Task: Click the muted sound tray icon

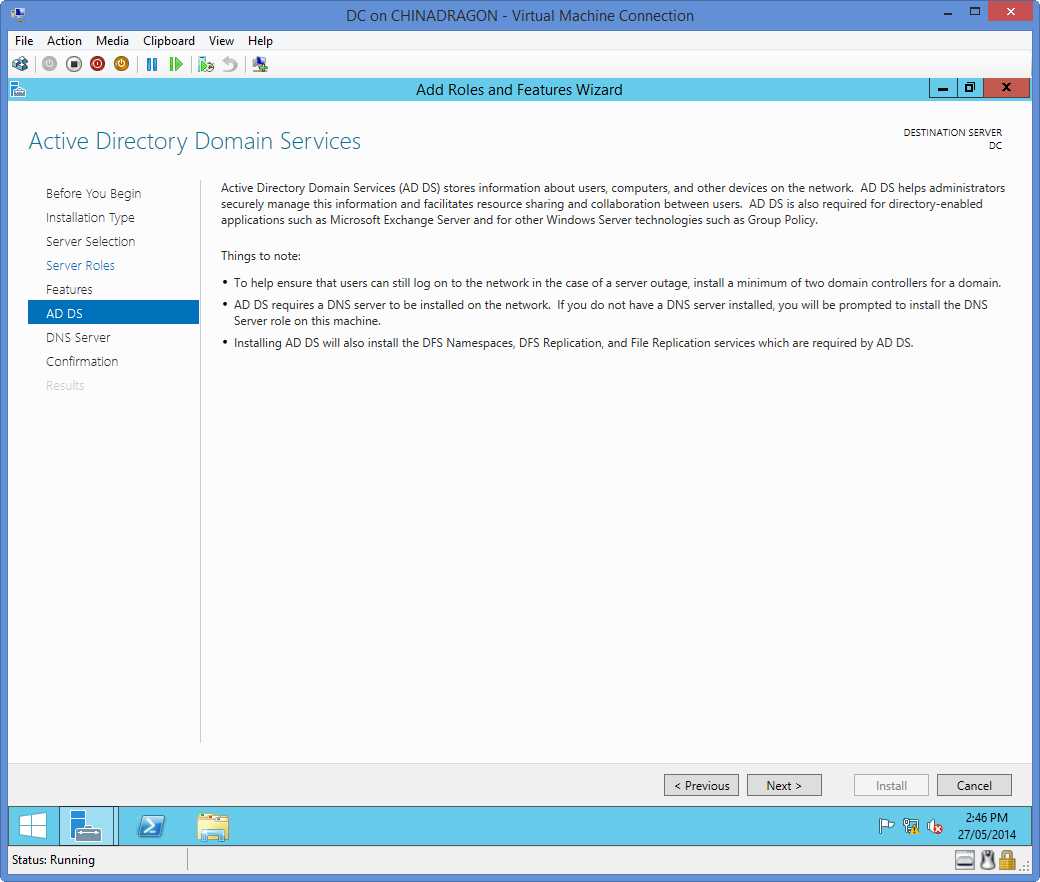Action: [x=935, y=826]
